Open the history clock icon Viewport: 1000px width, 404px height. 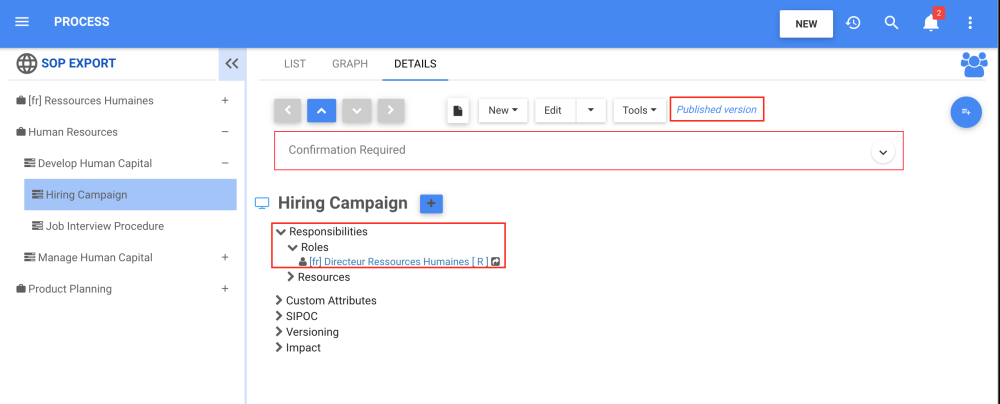853,23
